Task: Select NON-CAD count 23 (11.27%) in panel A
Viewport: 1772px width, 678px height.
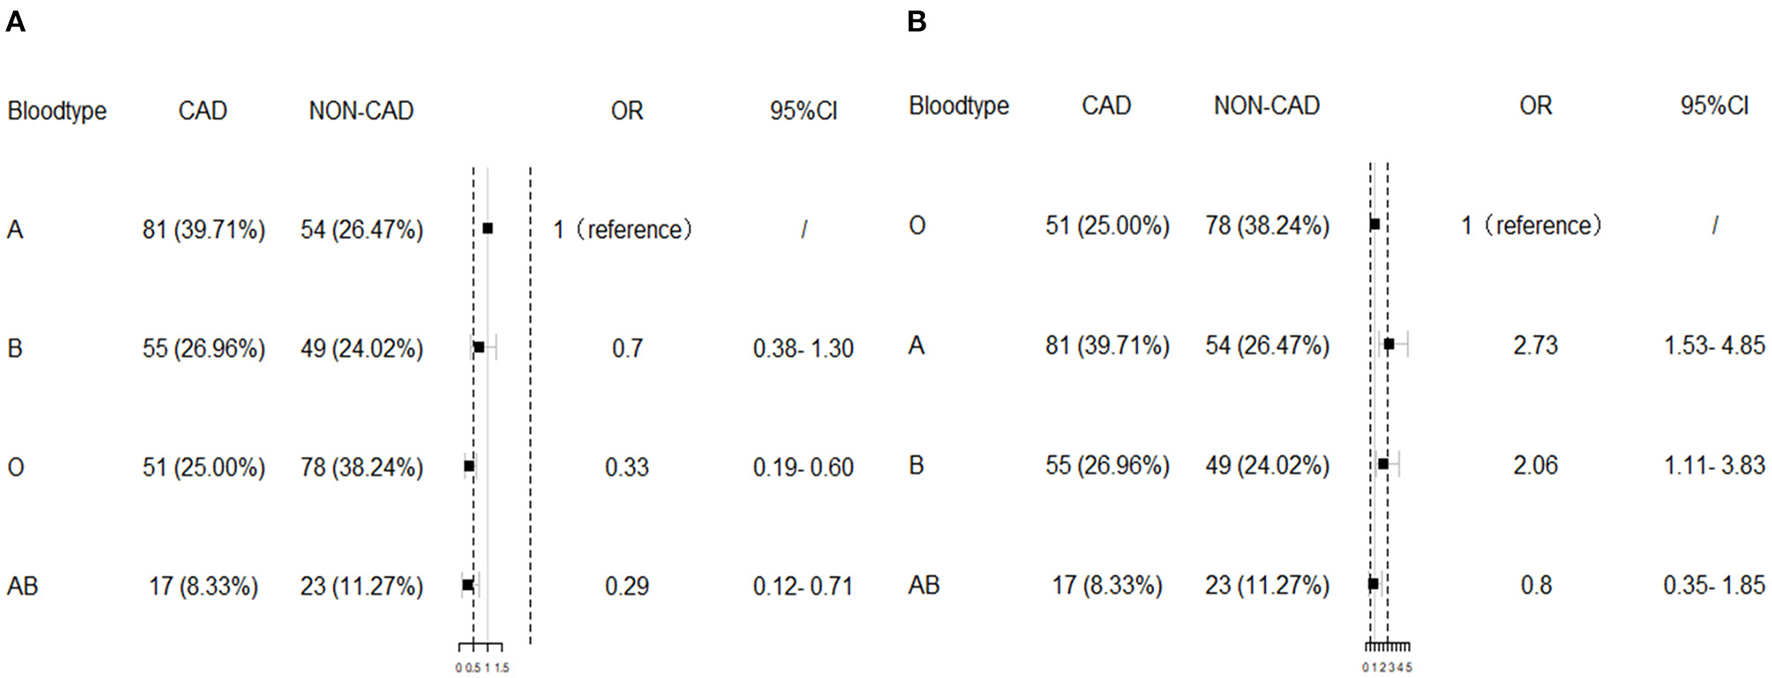Action: [x=361, y=586]
